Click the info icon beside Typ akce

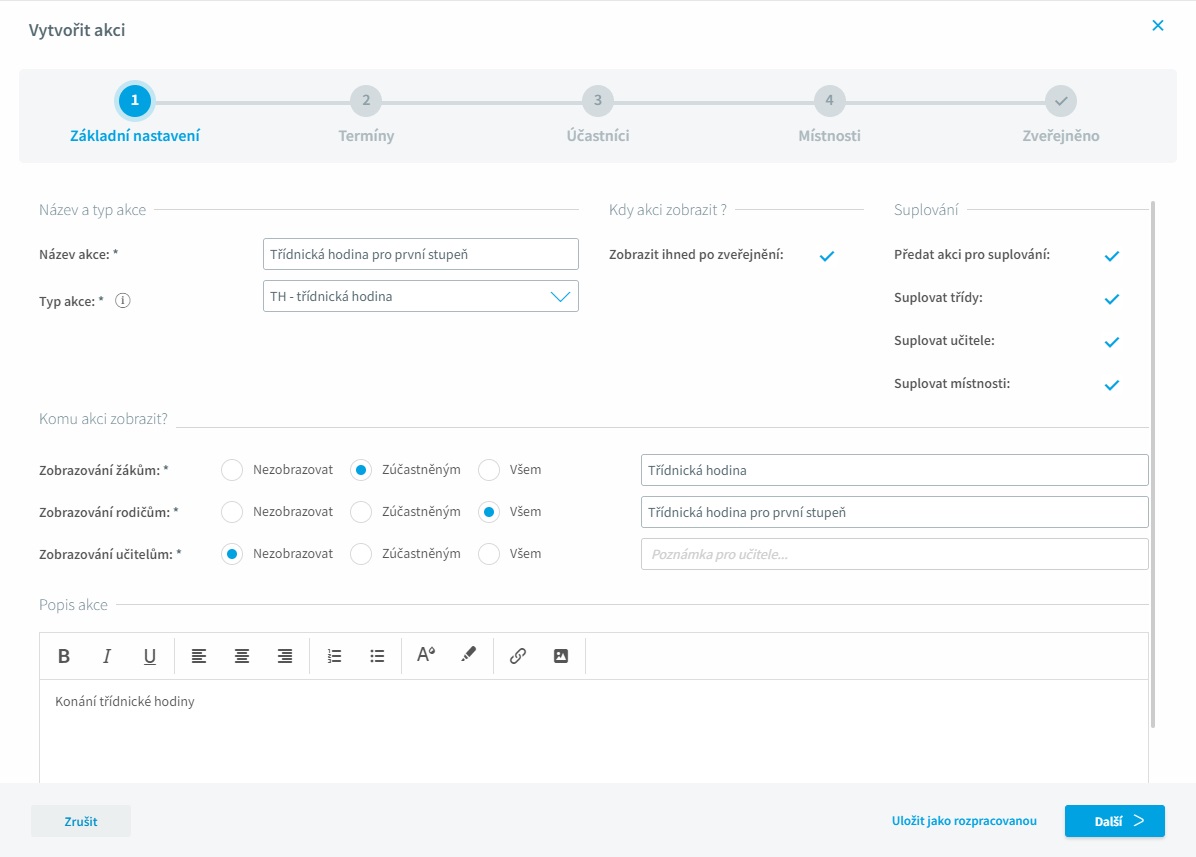(x=123, y=300)
